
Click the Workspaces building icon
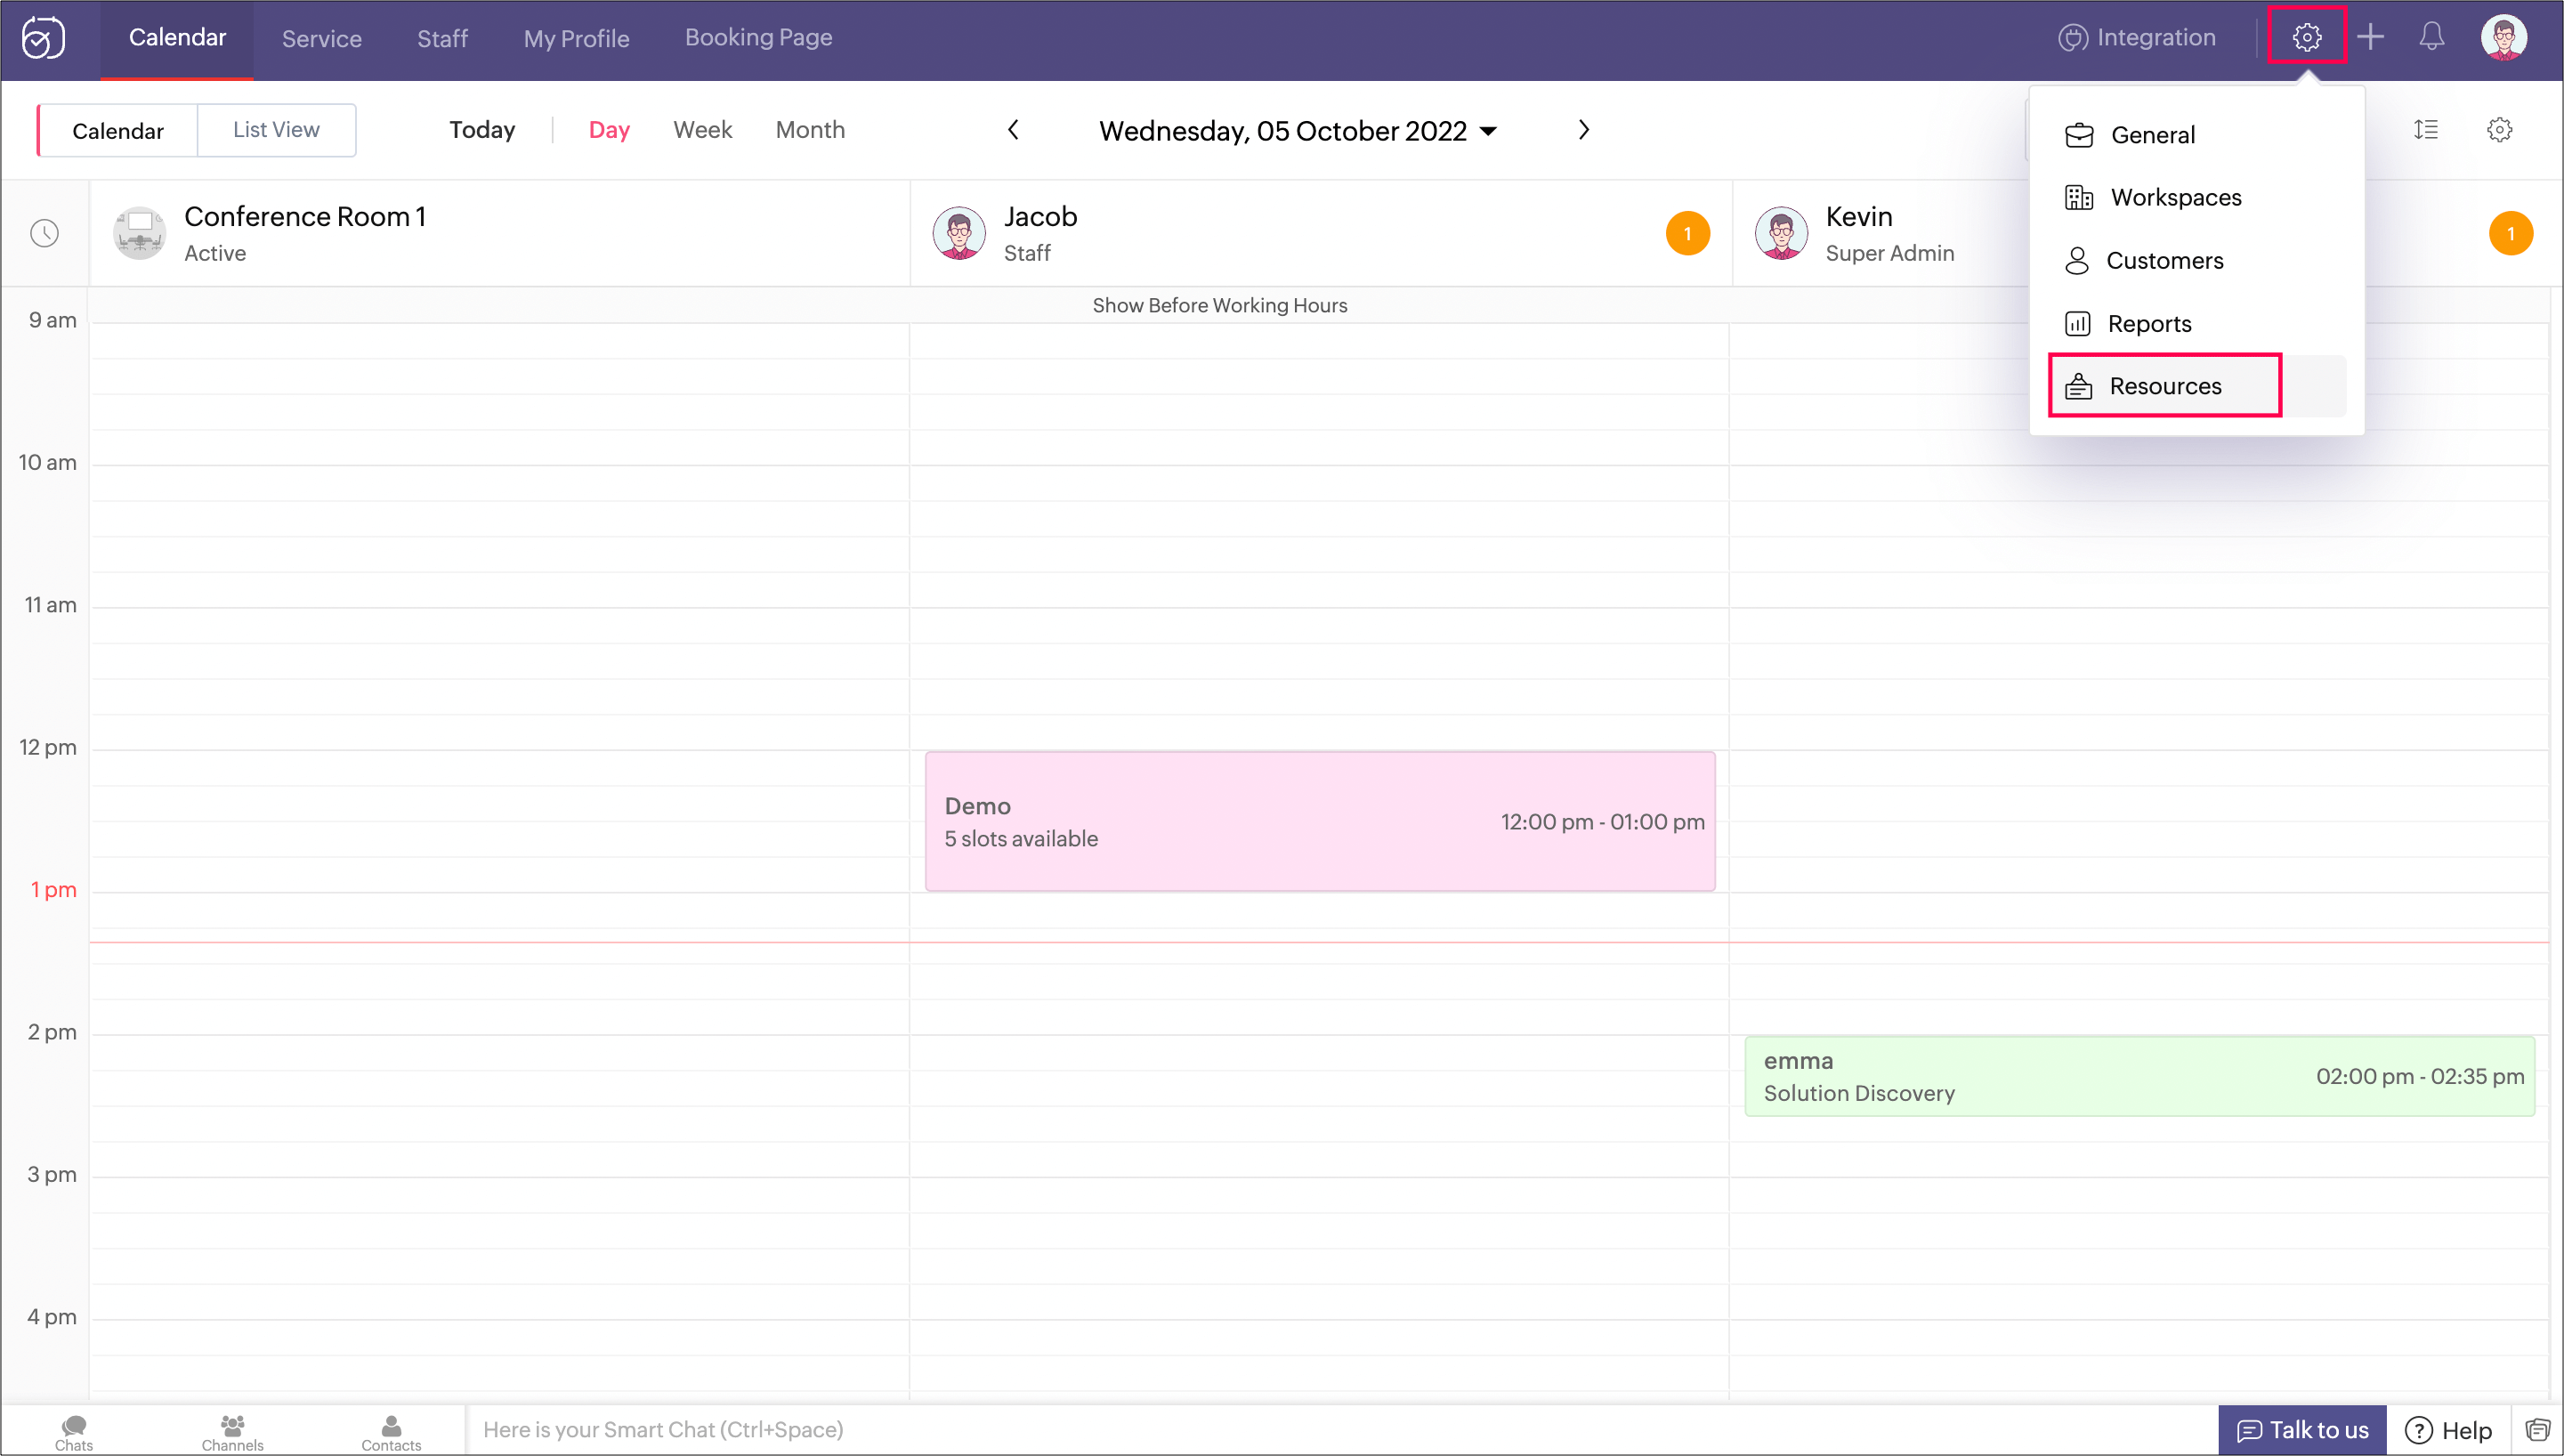click(x=2079, y=197)
